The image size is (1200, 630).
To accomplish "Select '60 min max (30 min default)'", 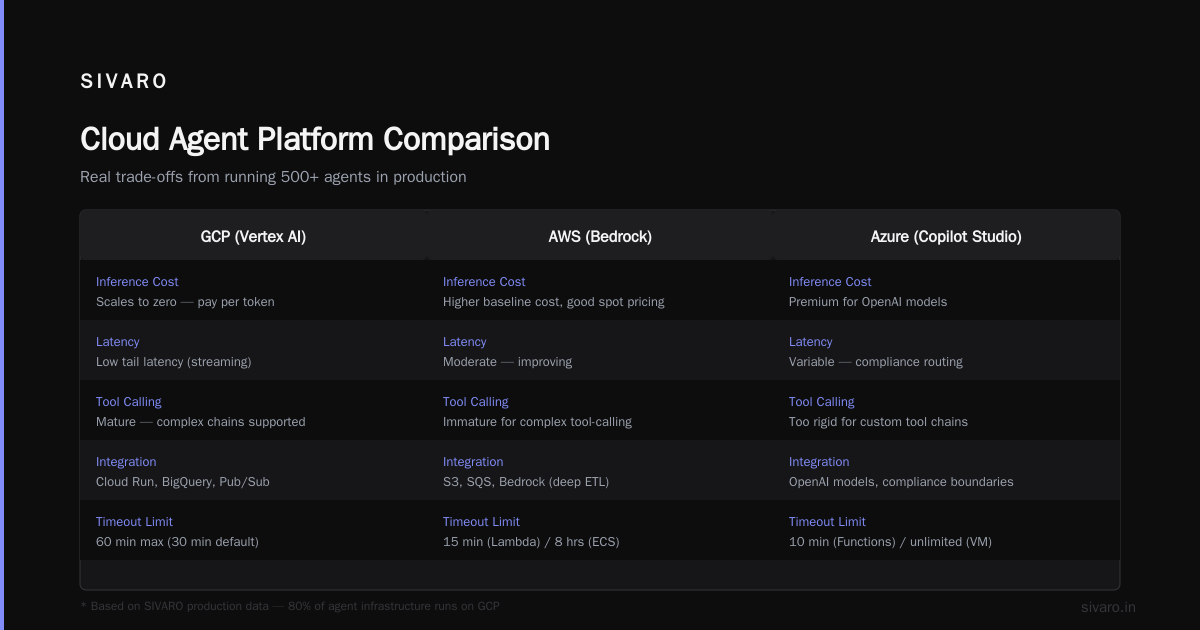I will (177, 542).
